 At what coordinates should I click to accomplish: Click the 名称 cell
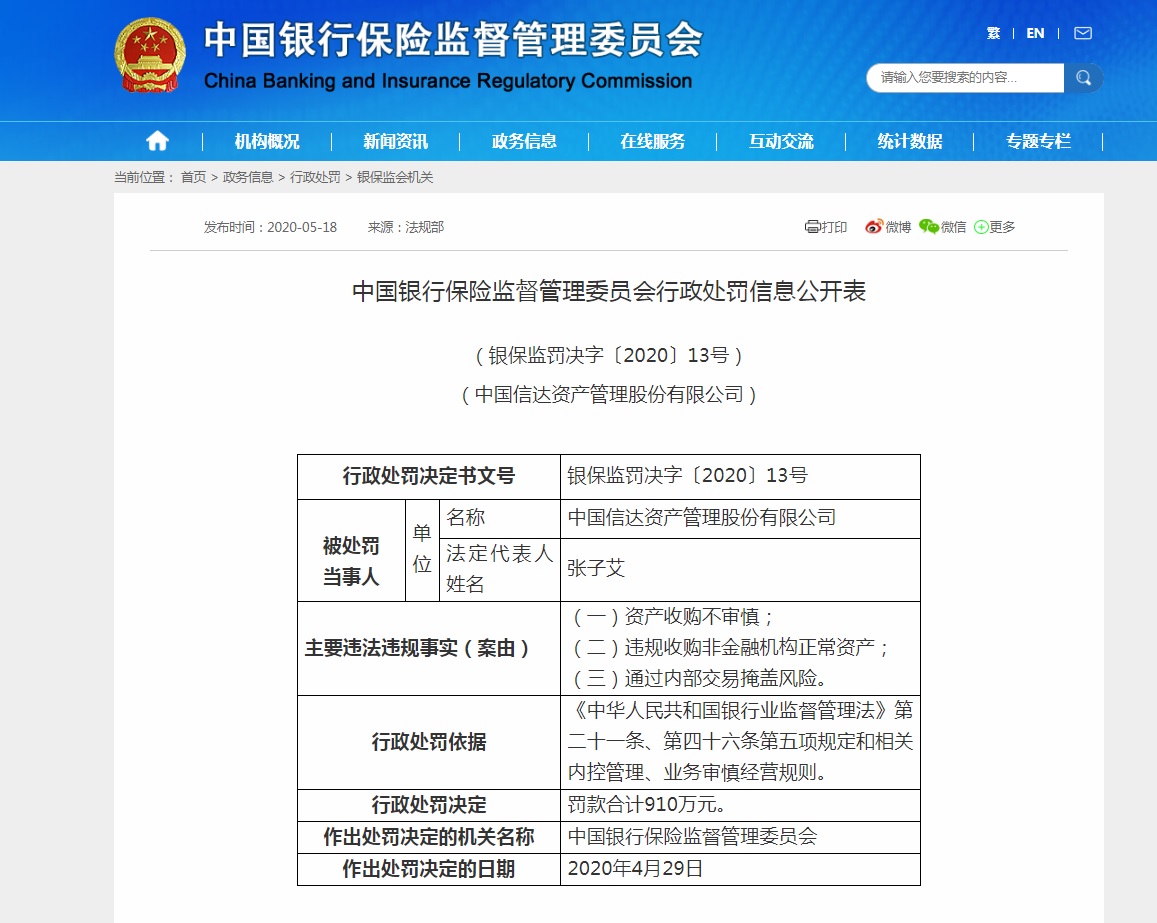(x=500, y=518)
